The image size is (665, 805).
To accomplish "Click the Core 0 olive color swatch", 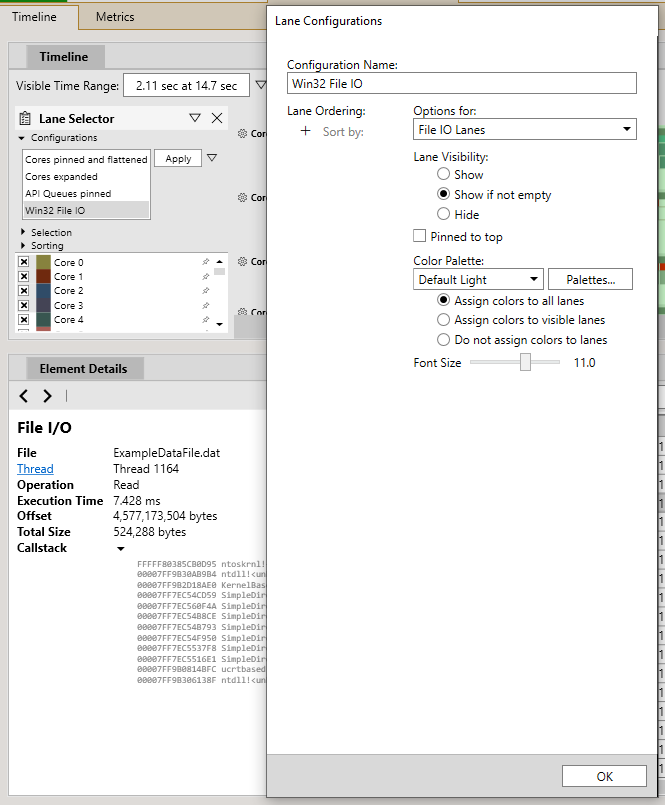I will coord(44,262).
